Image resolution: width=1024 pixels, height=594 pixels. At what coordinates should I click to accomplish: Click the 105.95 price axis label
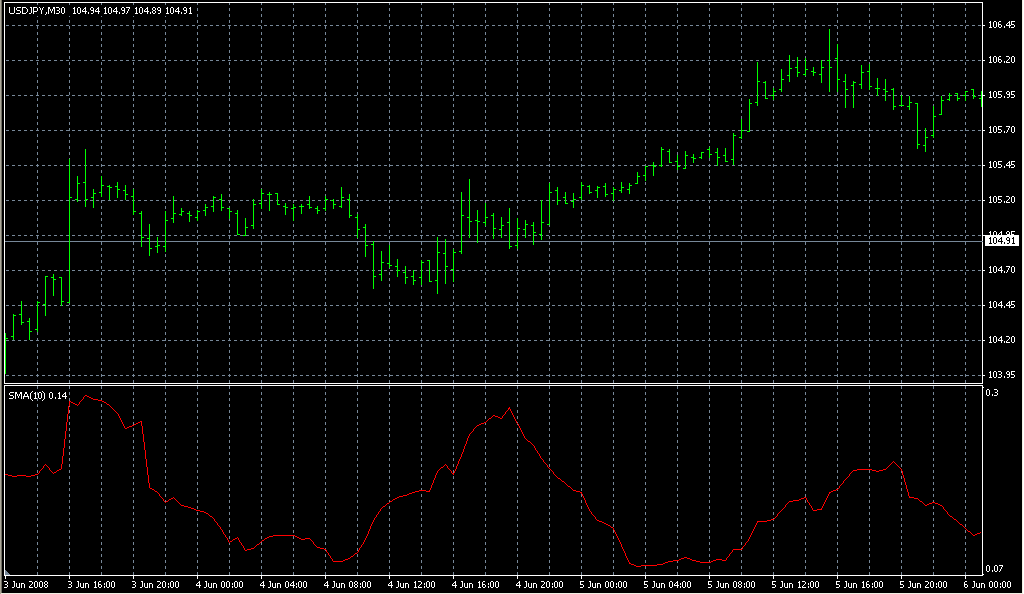point(1001,95)
